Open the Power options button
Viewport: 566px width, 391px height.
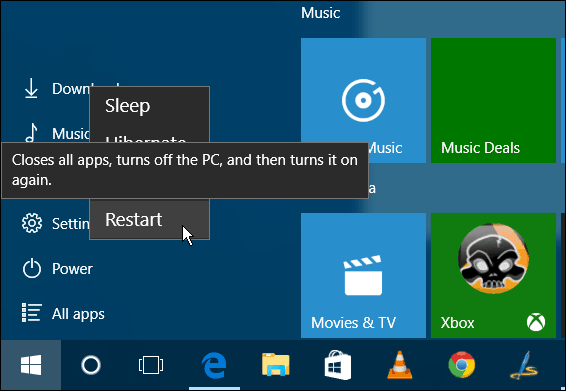pos(58,269)
